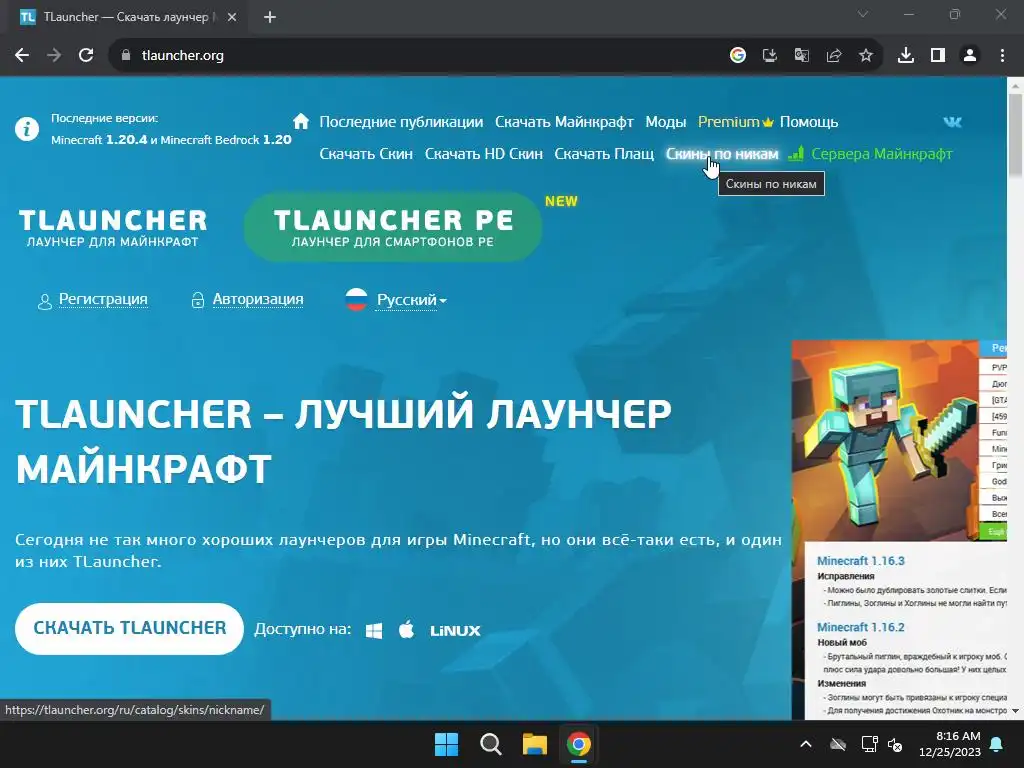Click the TLAUNCHER logo

click(x=112, y=228)
